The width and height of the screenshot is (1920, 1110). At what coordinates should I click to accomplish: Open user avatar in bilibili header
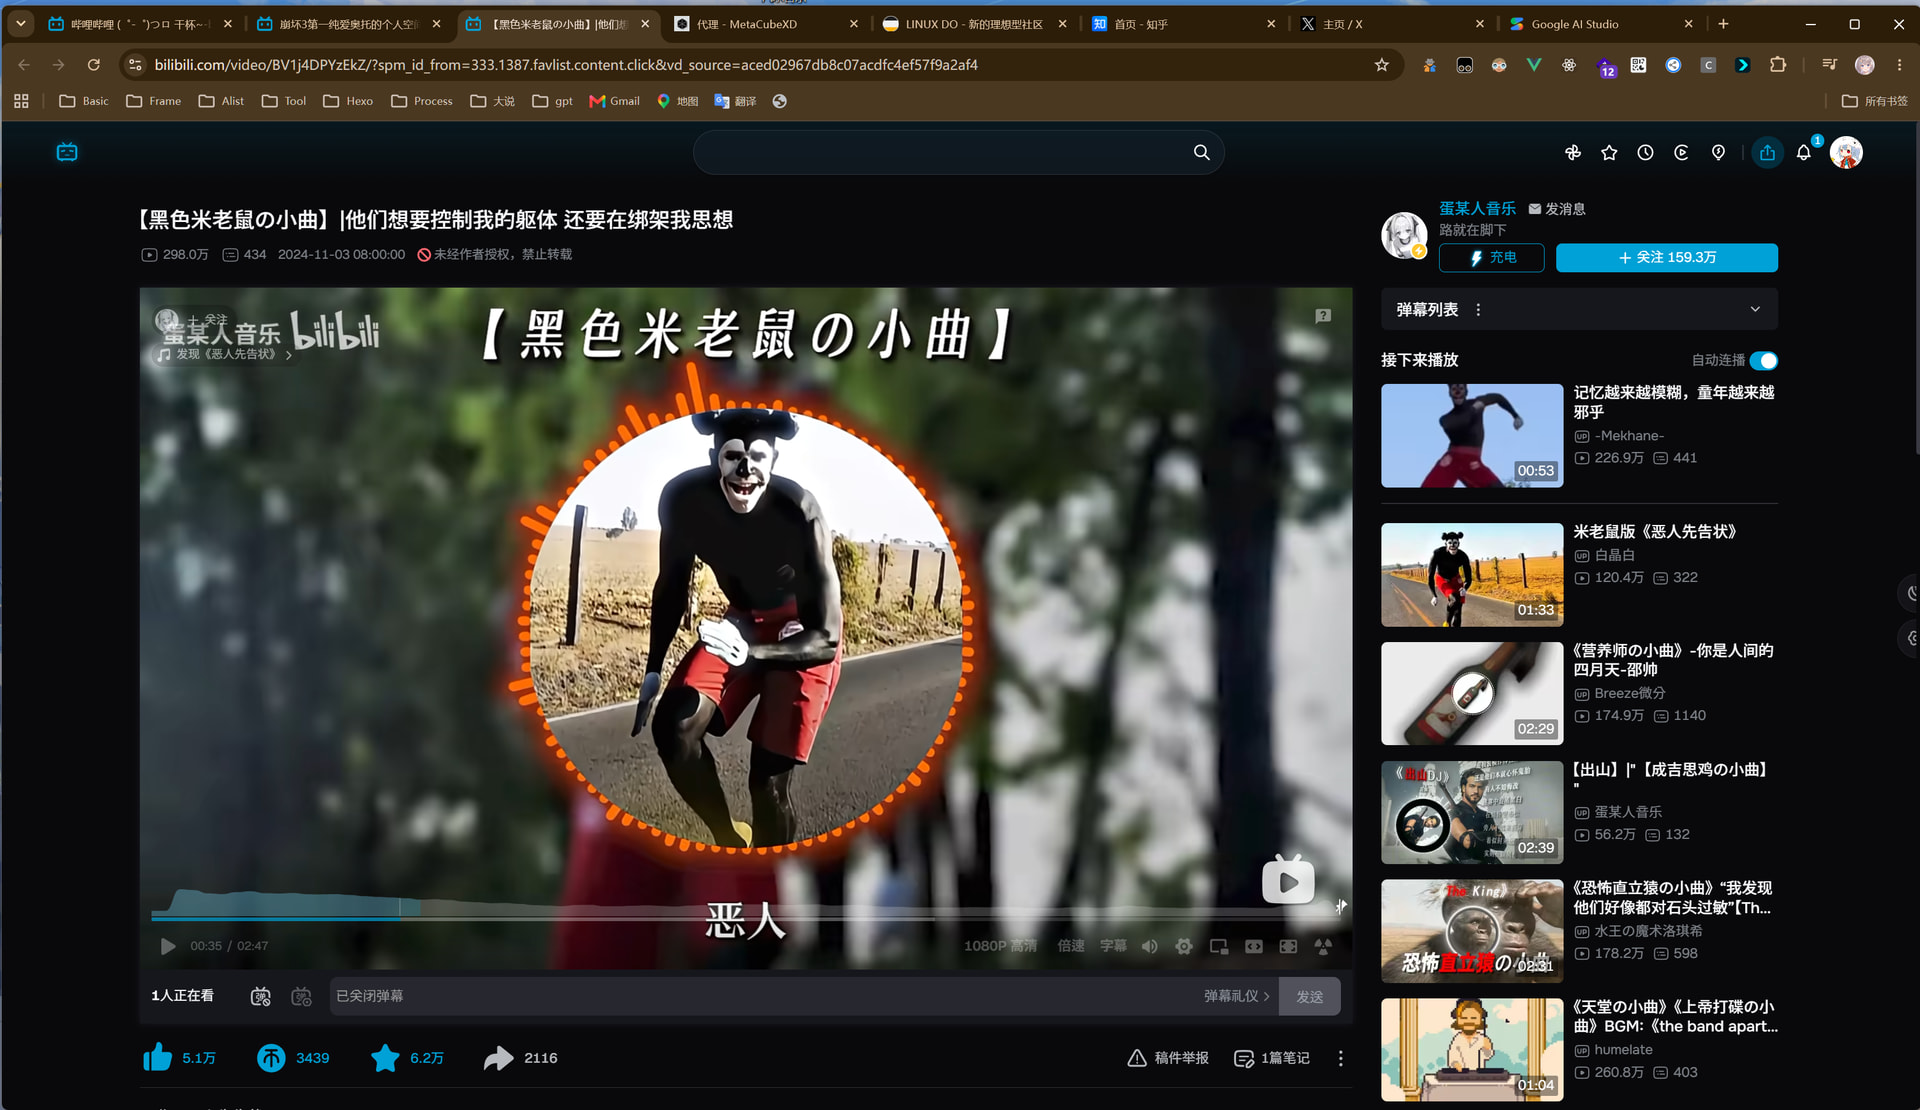click(1846, 152)
